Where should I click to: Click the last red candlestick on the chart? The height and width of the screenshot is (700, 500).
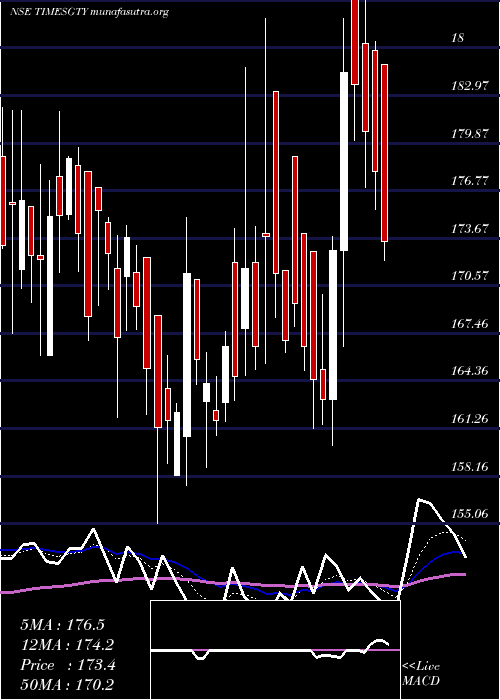click(x=384, y=153)
